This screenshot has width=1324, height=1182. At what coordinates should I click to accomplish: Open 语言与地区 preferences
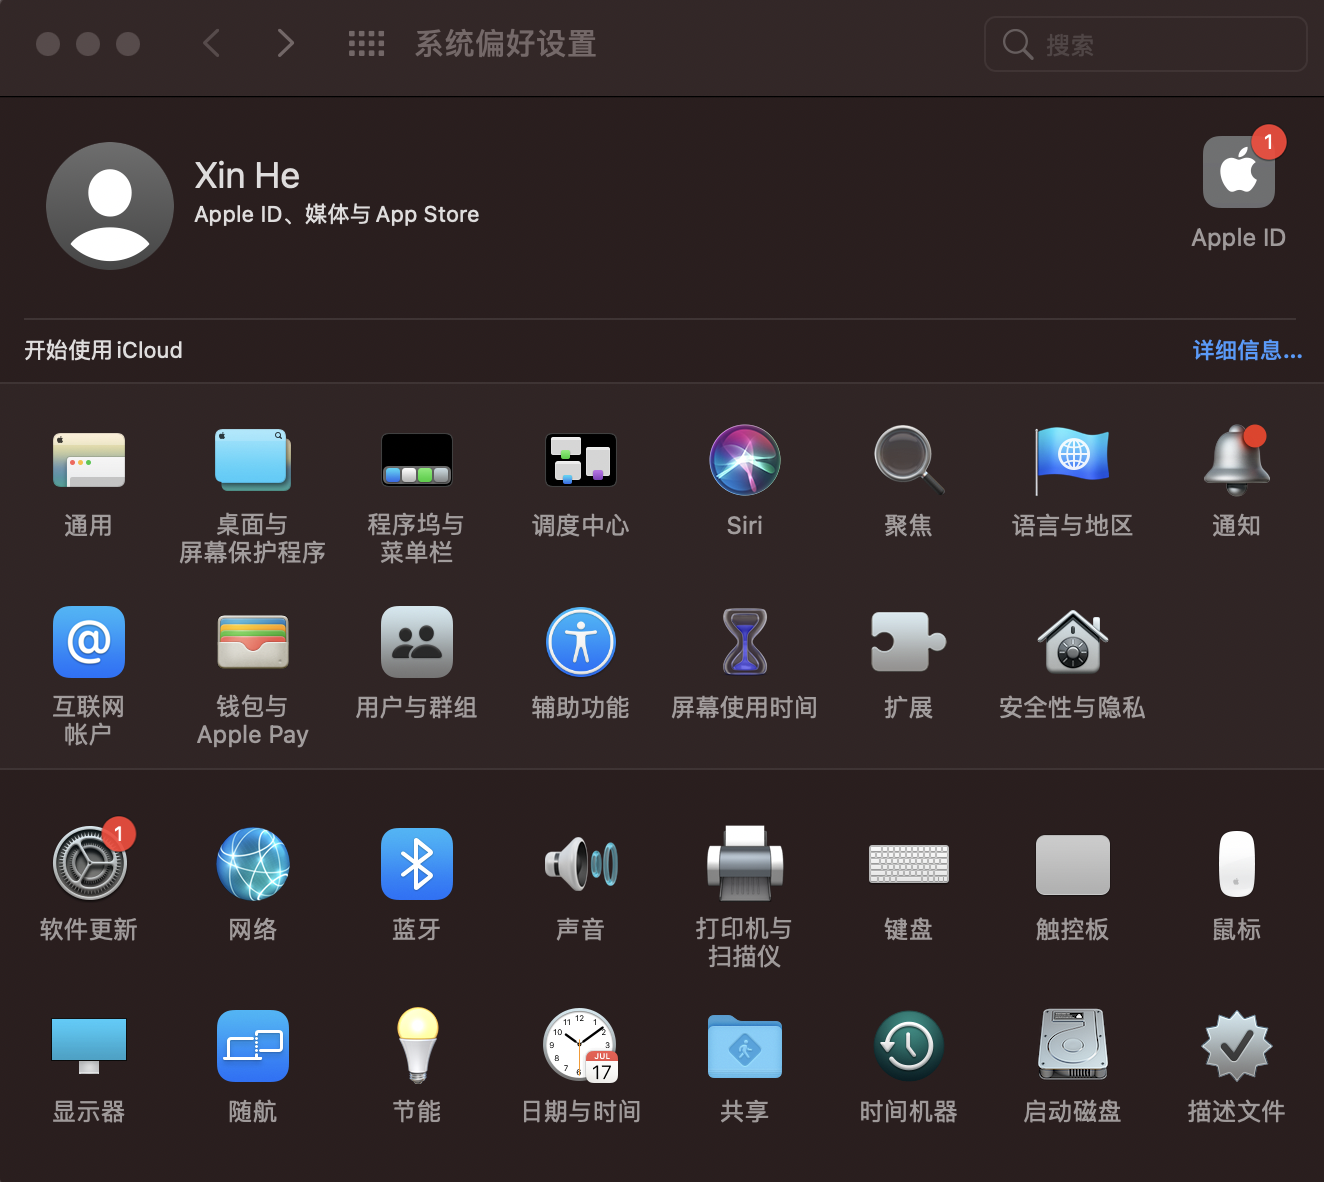point(1073,461)
